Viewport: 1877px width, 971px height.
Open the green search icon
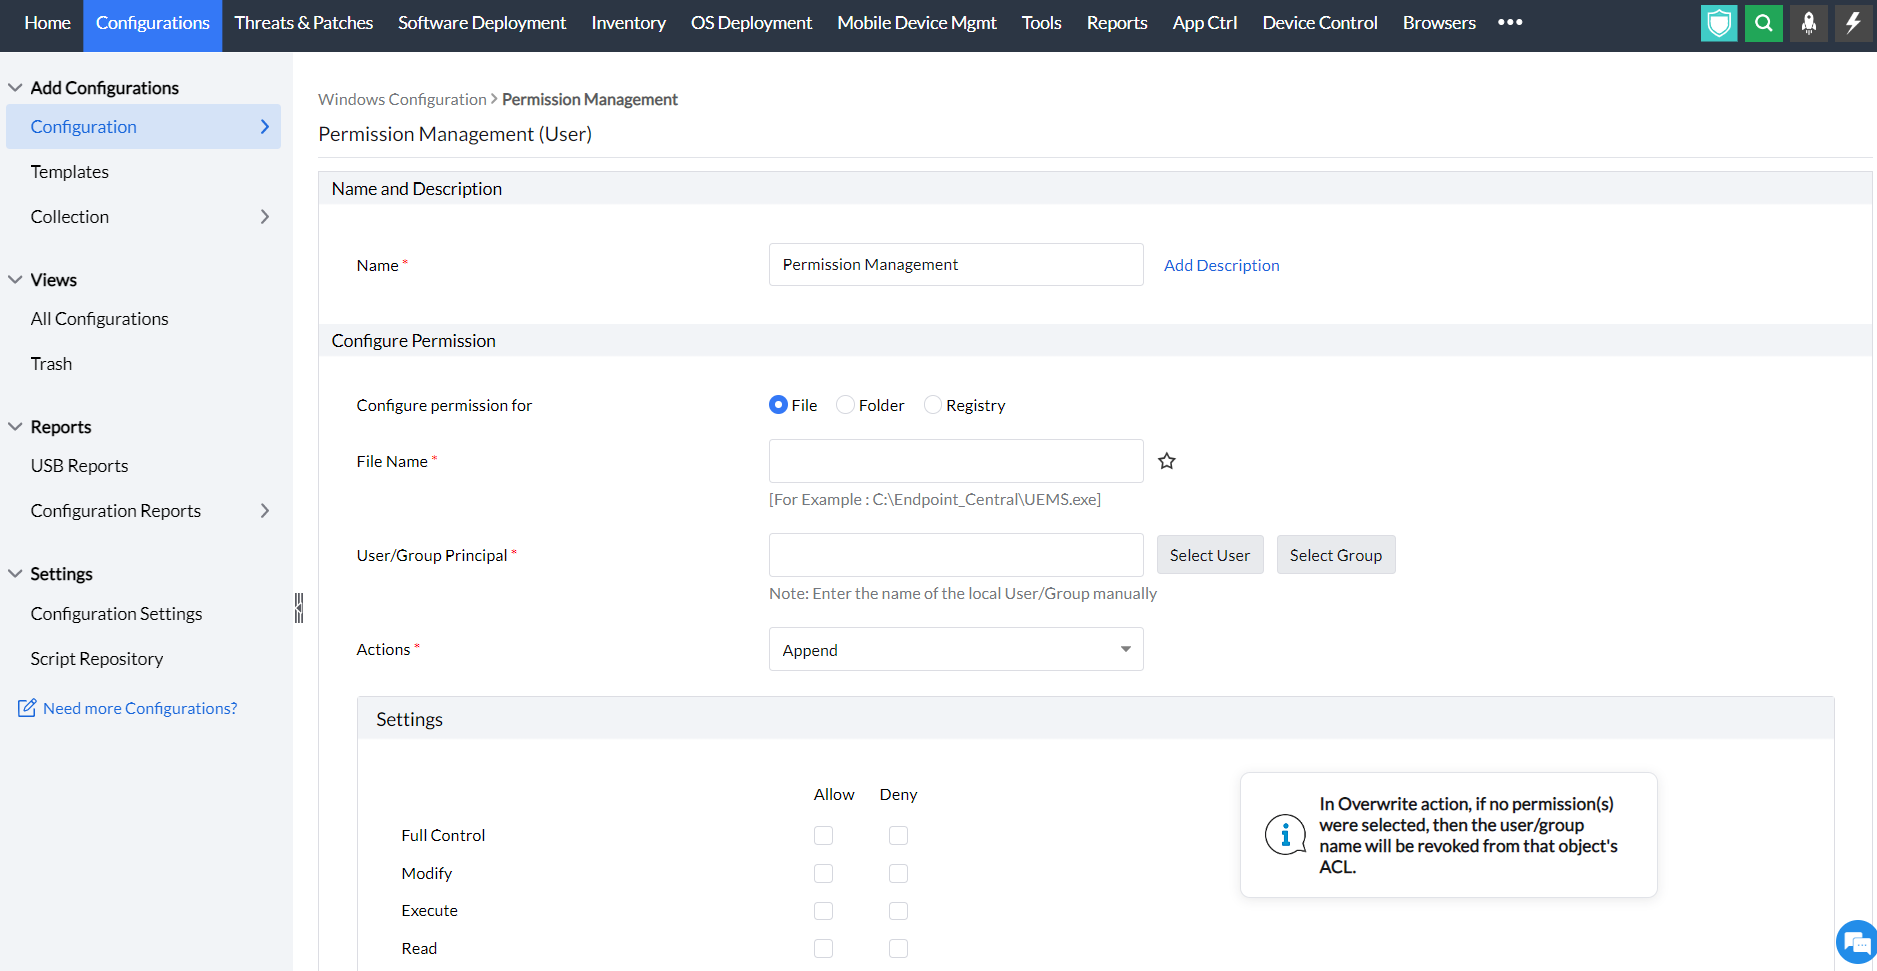[1763, 23]
